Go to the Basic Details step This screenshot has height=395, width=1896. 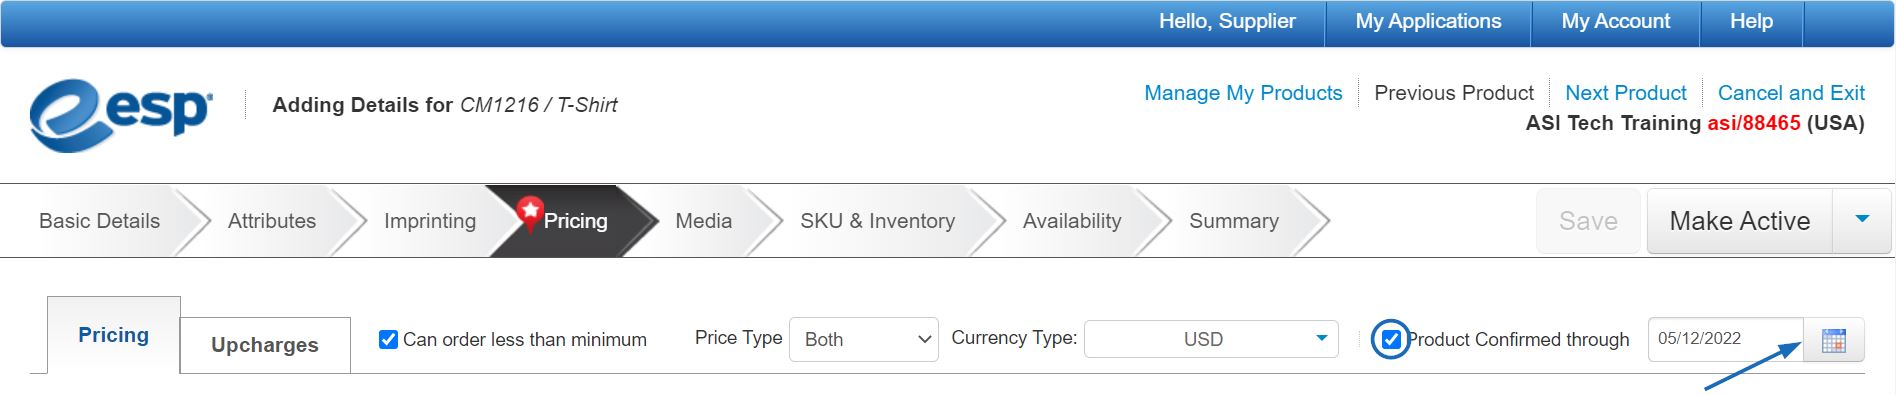pyautogui.click(x=99, y=221)
